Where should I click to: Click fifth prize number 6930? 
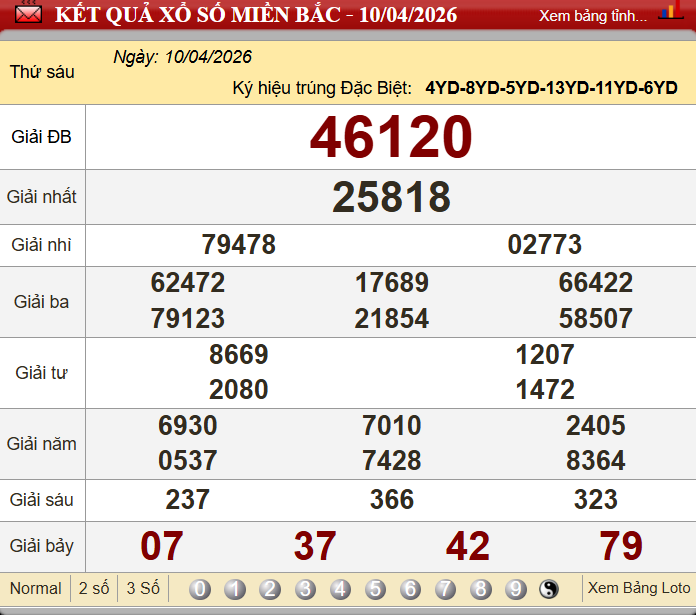[188, 426]
